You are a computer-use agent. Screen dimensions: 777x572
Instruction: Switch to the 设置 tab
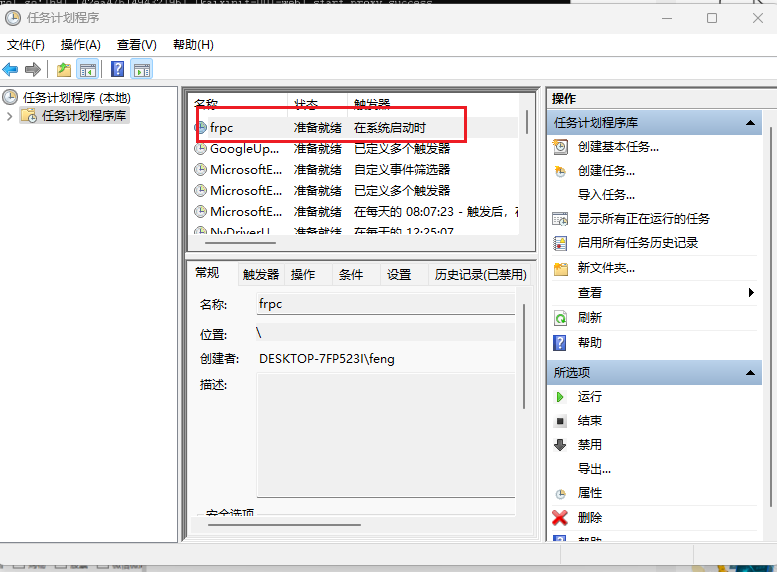coord(399,275)
